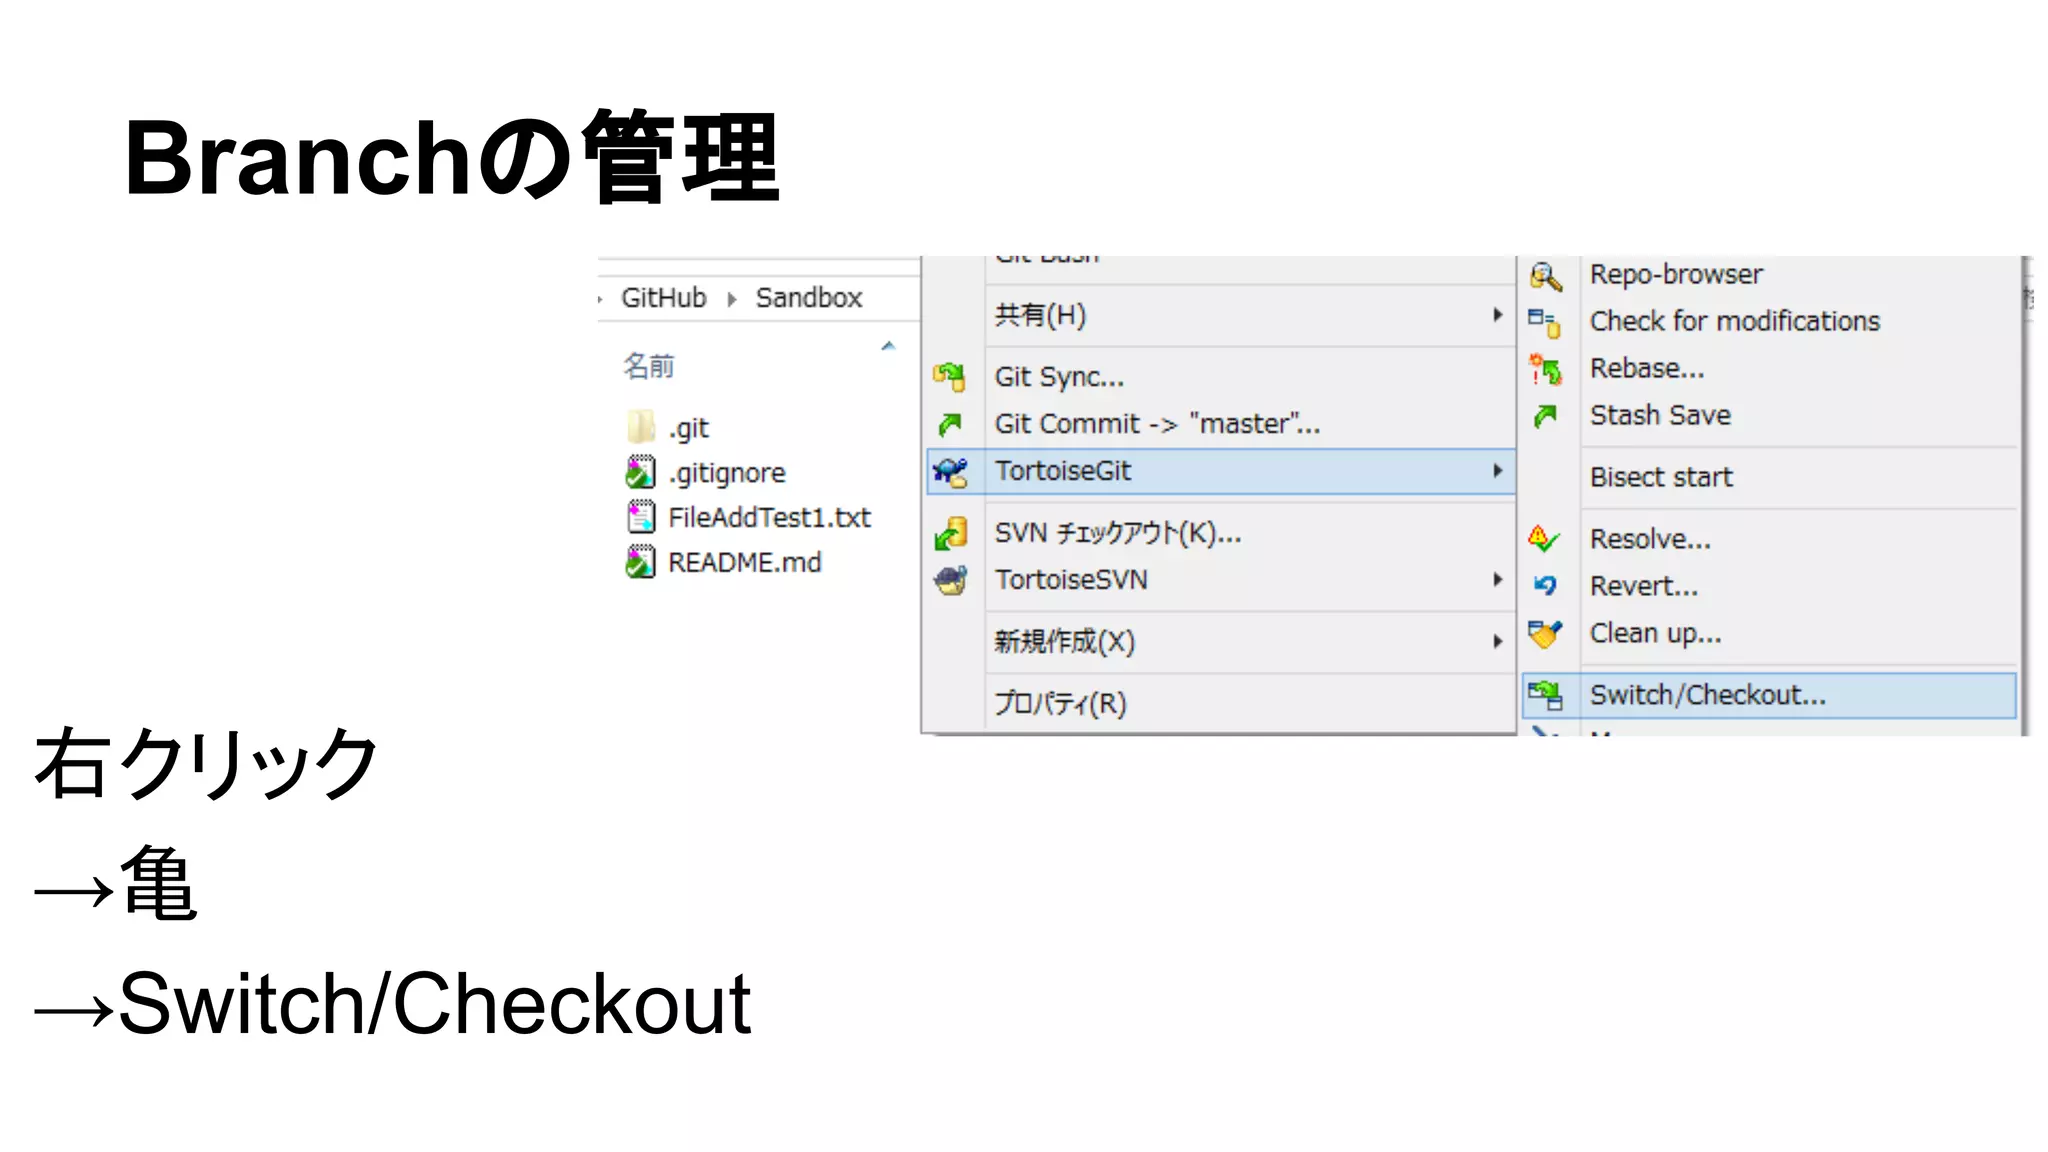Select プロパティ(R) from the context menu
Viewport: 2048px width, 1152px height.
1220,704
